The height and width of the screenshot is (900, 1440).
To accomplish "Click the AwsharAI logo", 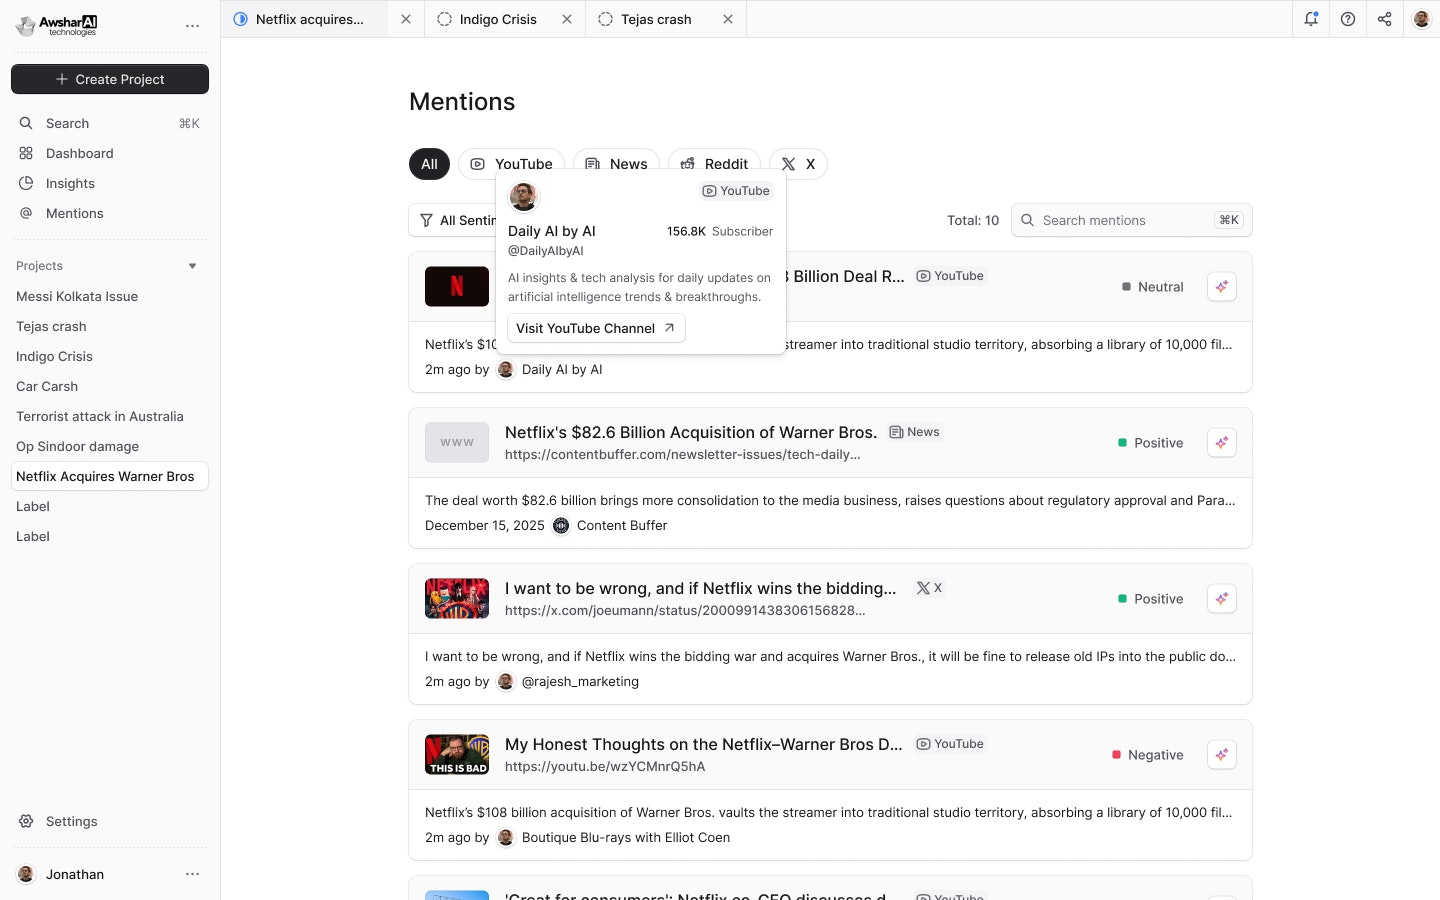I will (x=57, y=26).
